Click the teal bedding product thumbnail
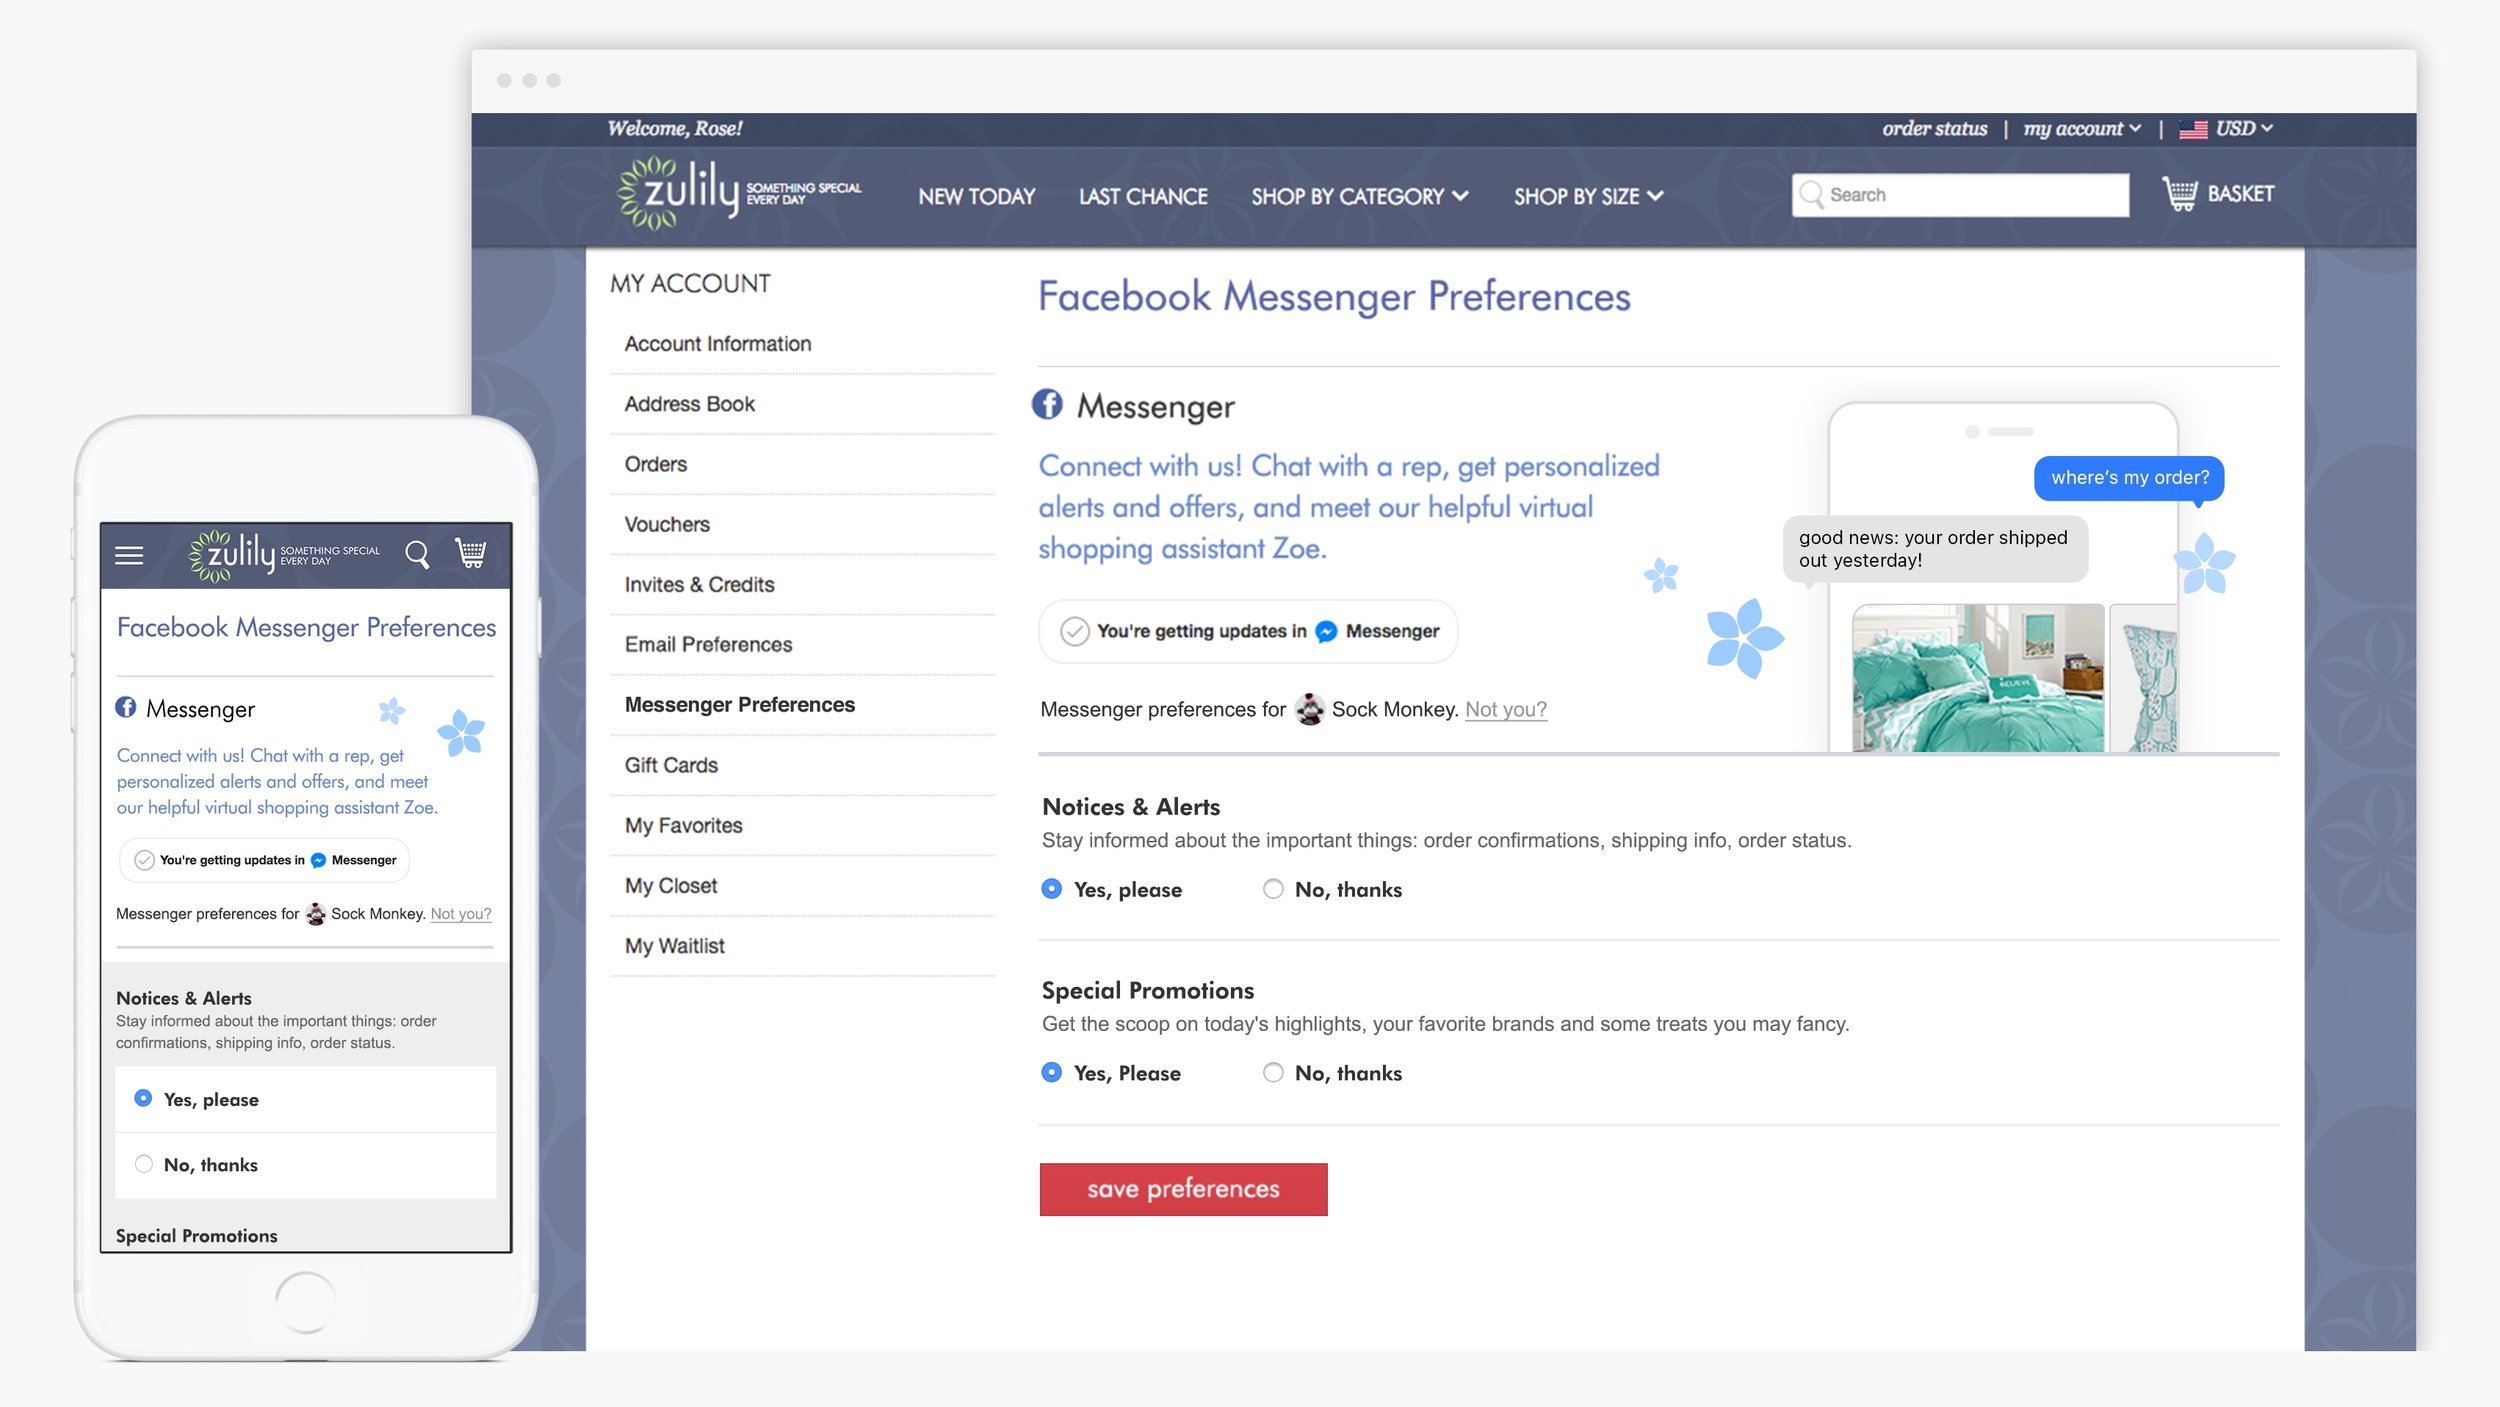The image size is (2500, 1407). click(1977, 677)
